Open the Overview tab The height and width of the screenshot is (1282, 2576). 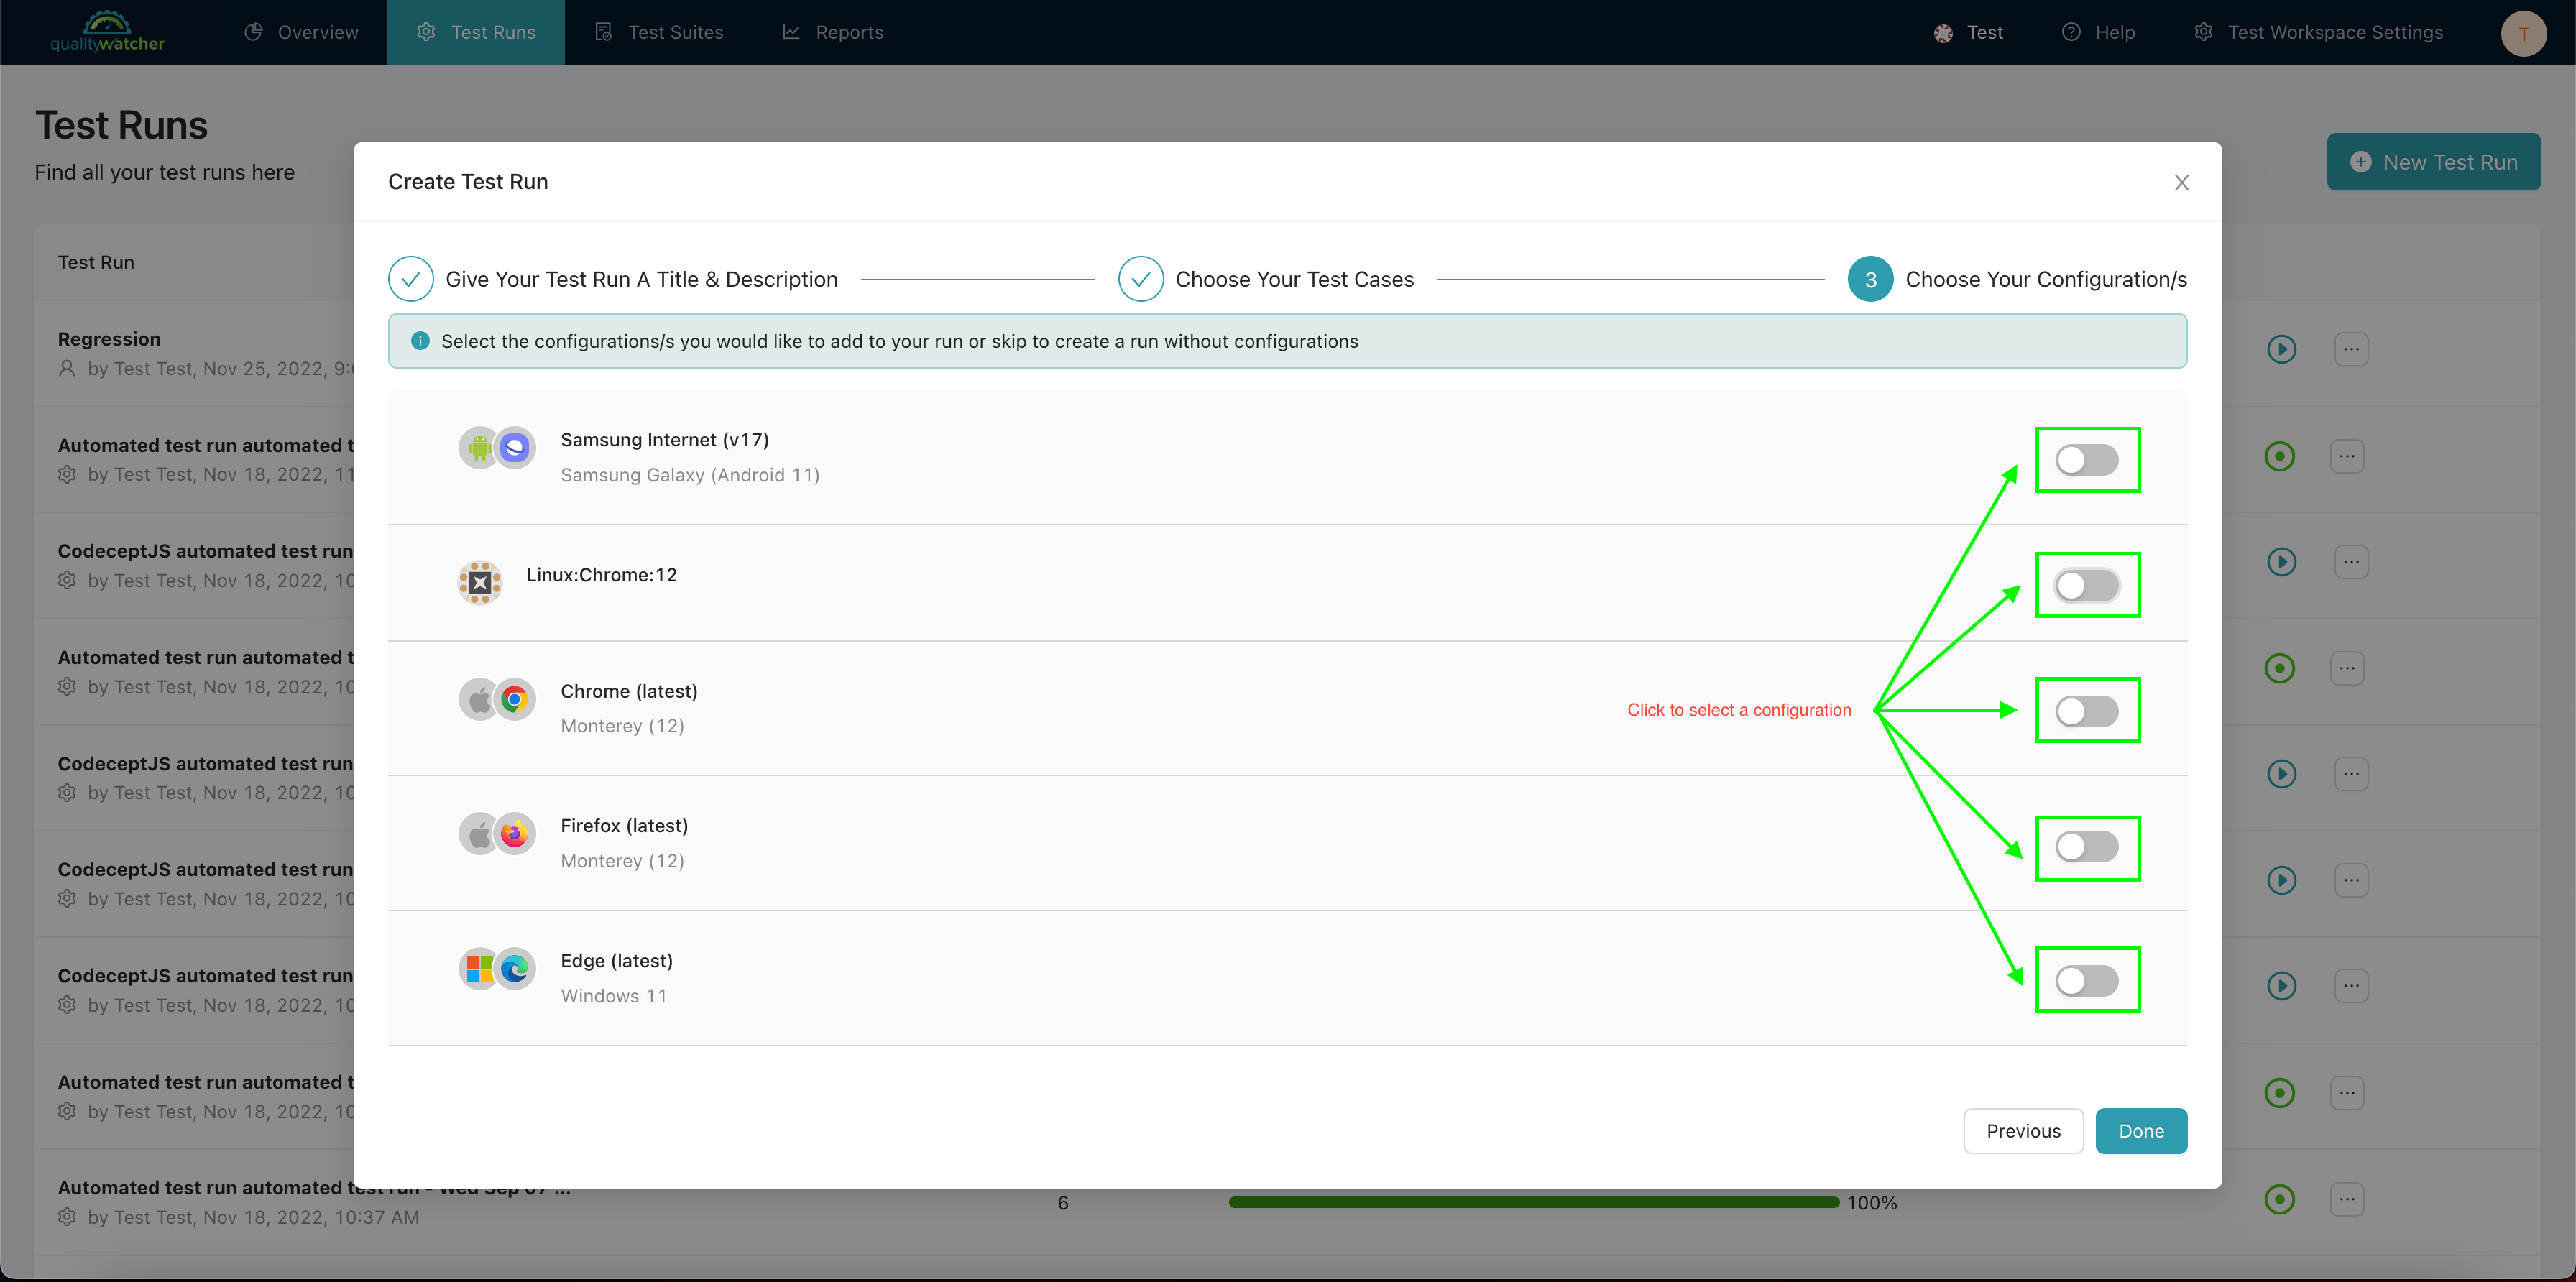[300, 32]
